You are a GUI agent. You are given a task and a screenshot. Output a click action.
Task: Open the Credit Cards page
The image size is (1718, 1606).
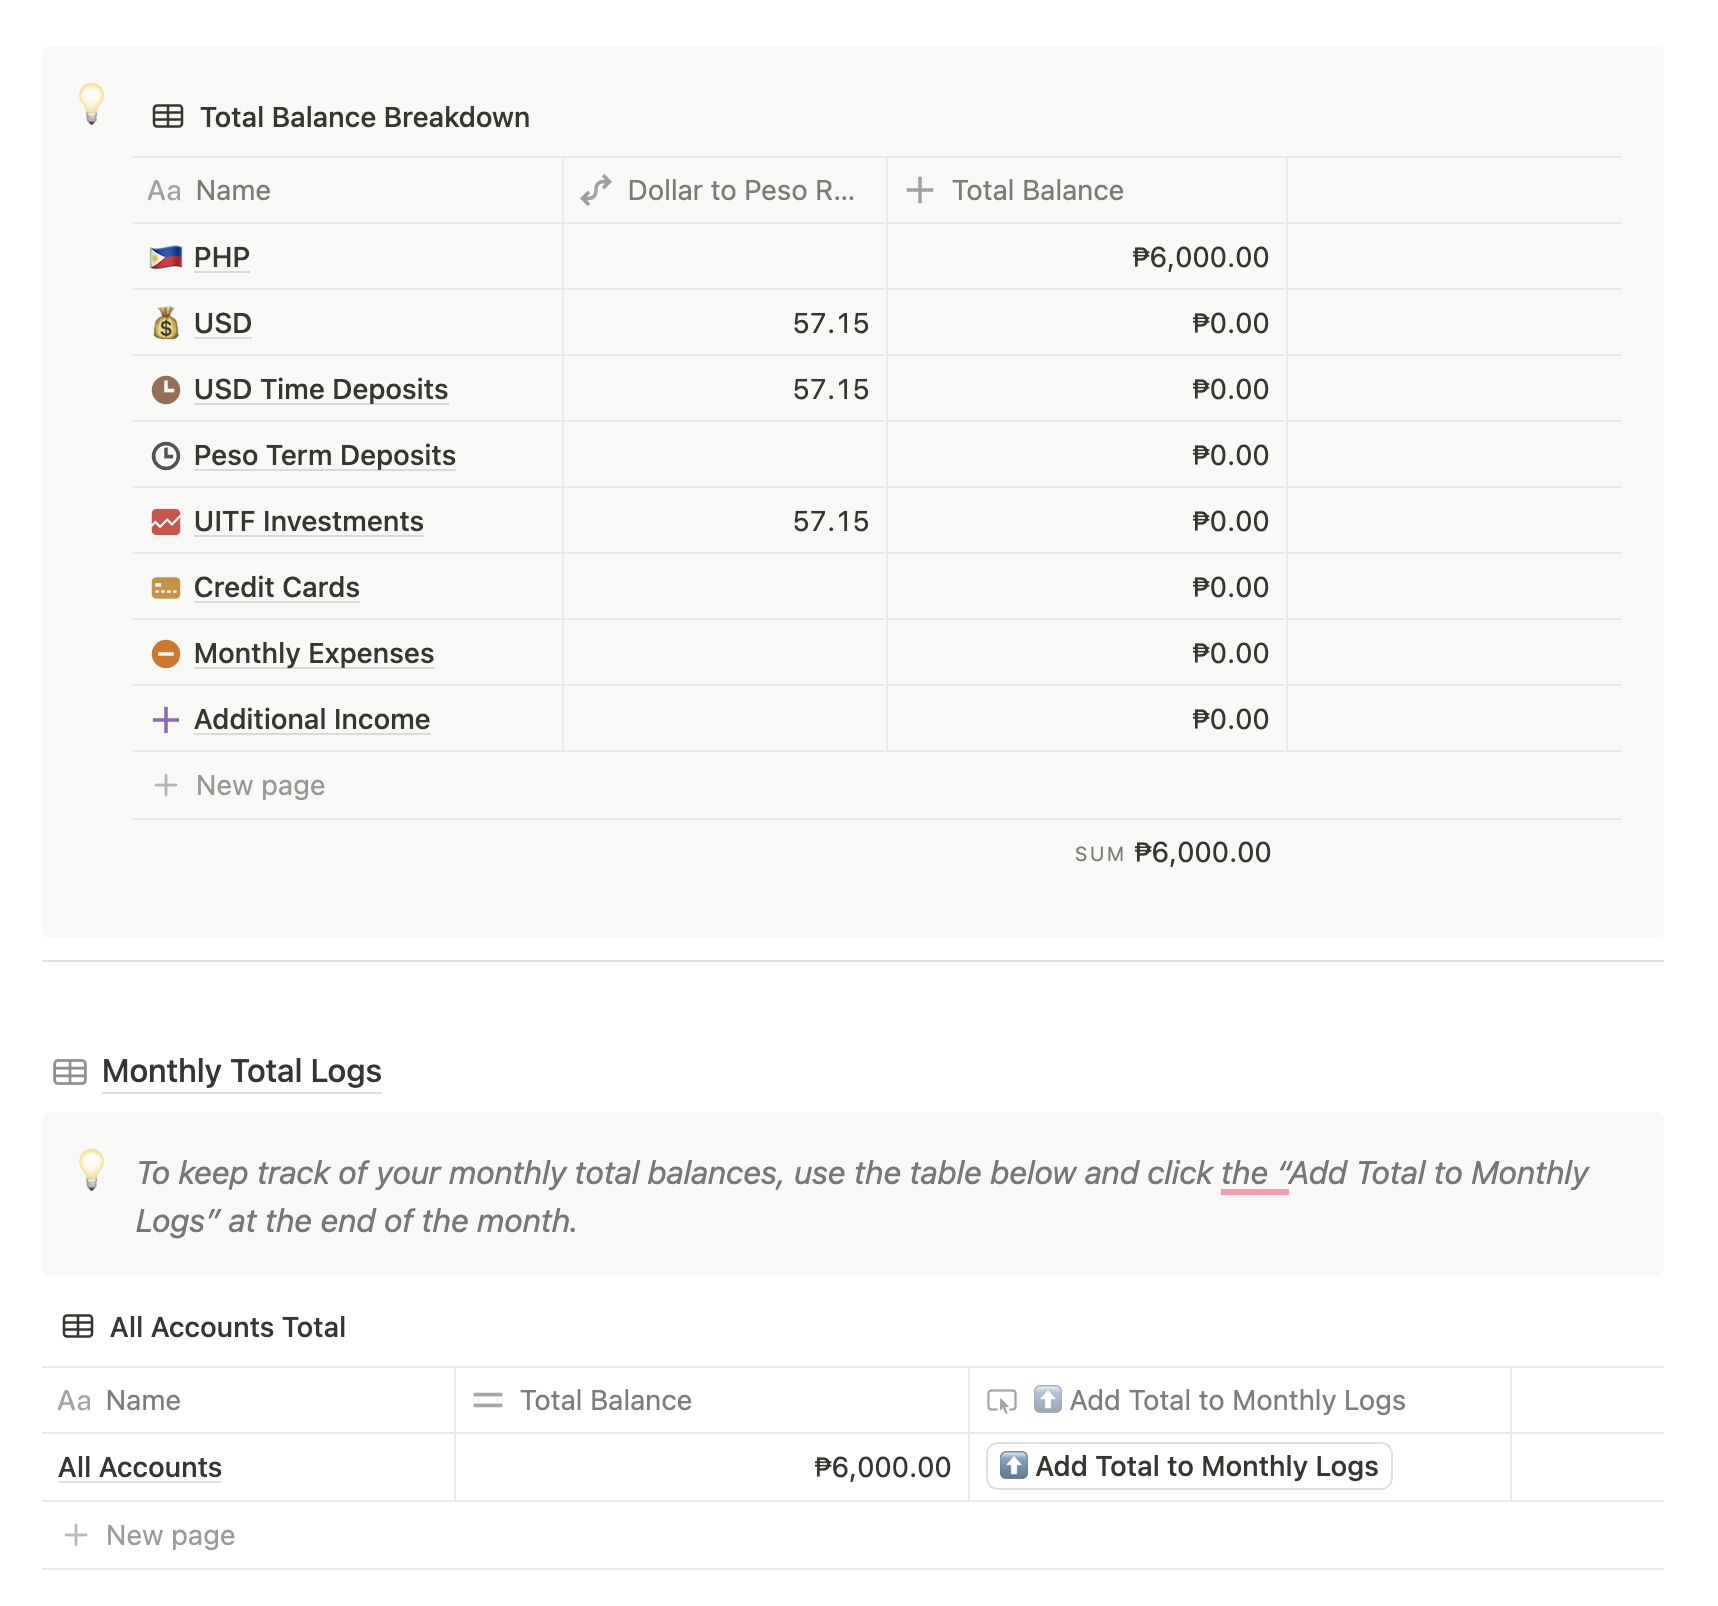pyautogui.click(x=277, y=587)
